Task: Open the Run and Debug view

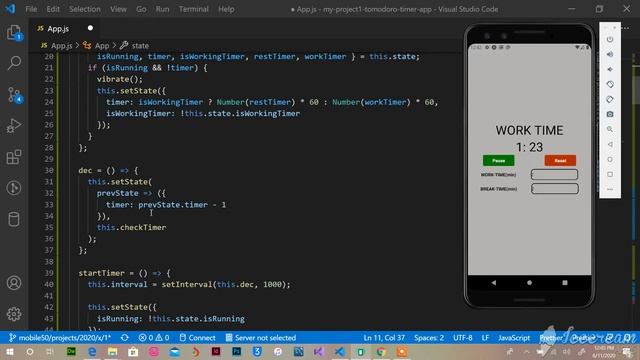Action: pyautogui.click(x=14, y=126)
